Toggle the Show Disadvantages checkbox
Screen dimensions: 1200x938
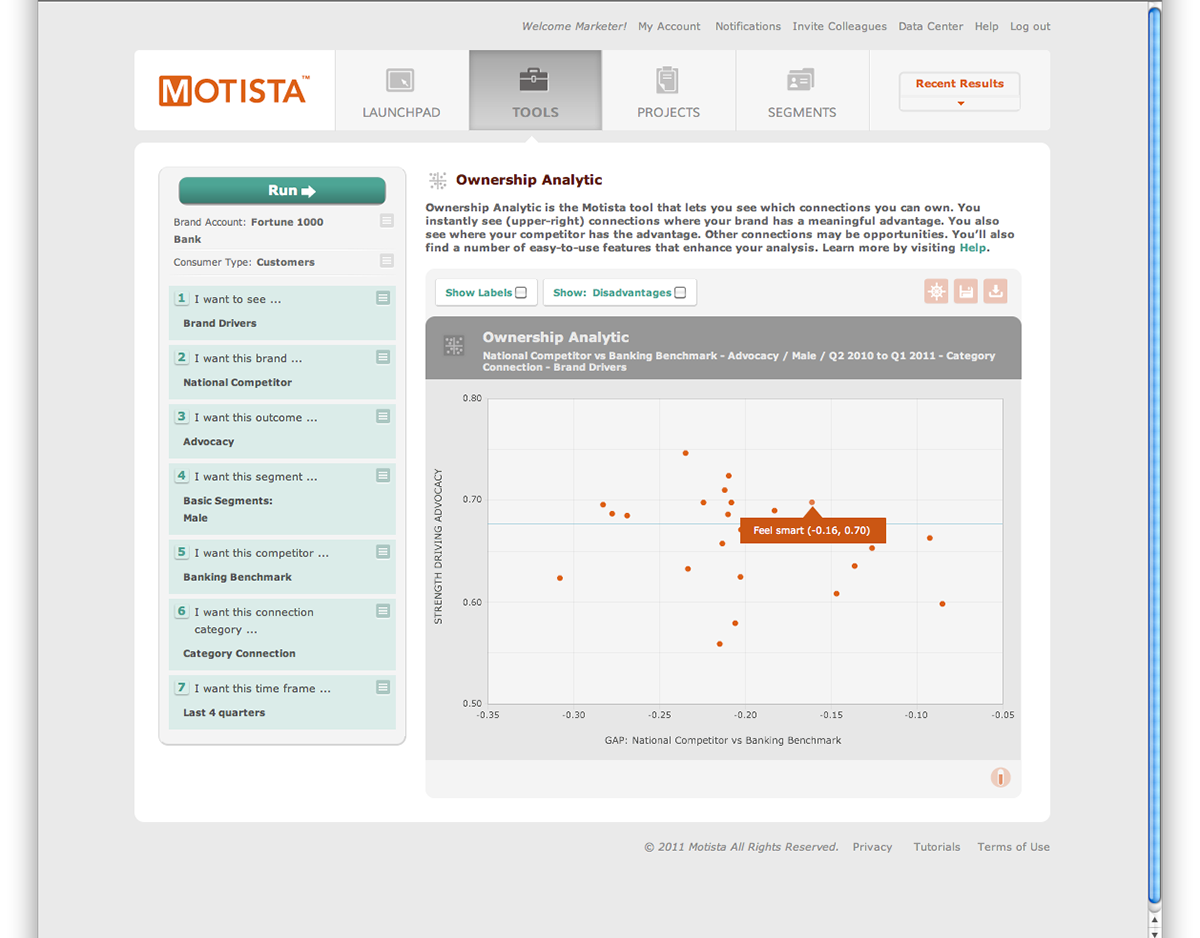pos(680,293)
